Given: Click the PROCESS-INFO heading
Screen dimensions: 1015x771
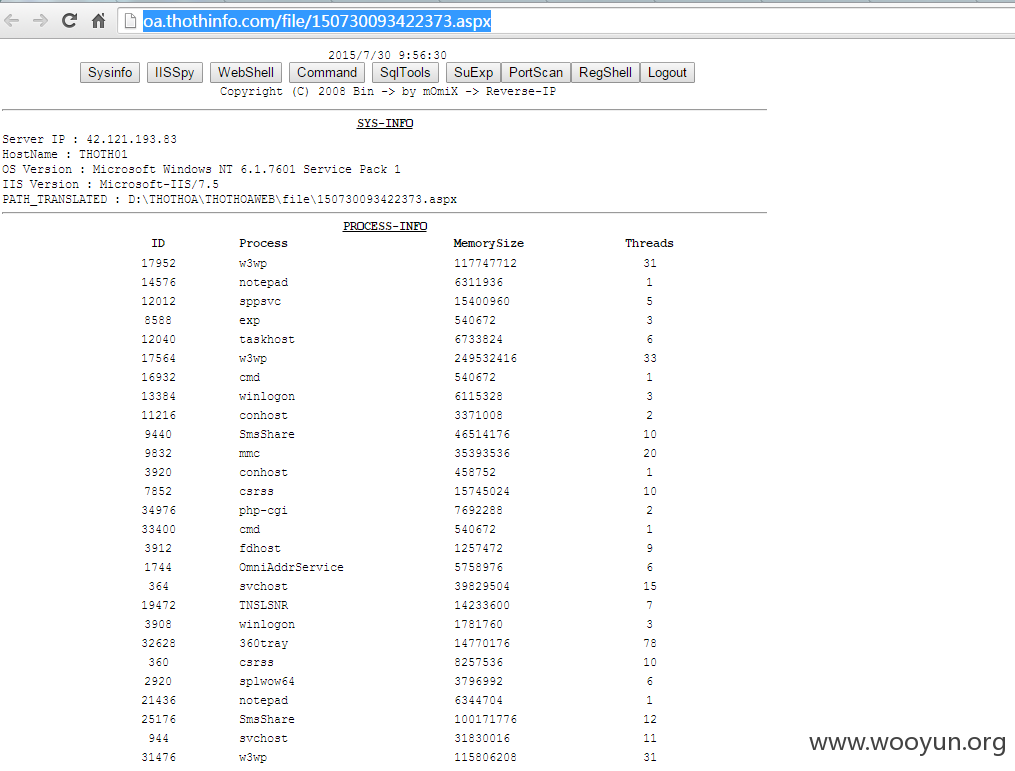Looking at the screenshot, I should click(x=385, y=226).
